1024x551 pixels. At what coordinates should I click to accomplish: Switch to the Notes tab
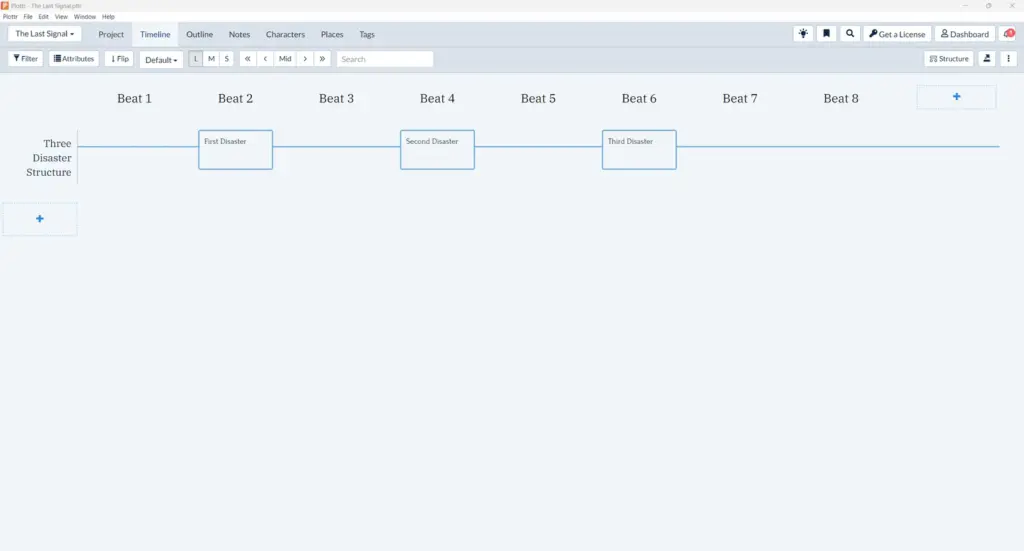point(239,35)
